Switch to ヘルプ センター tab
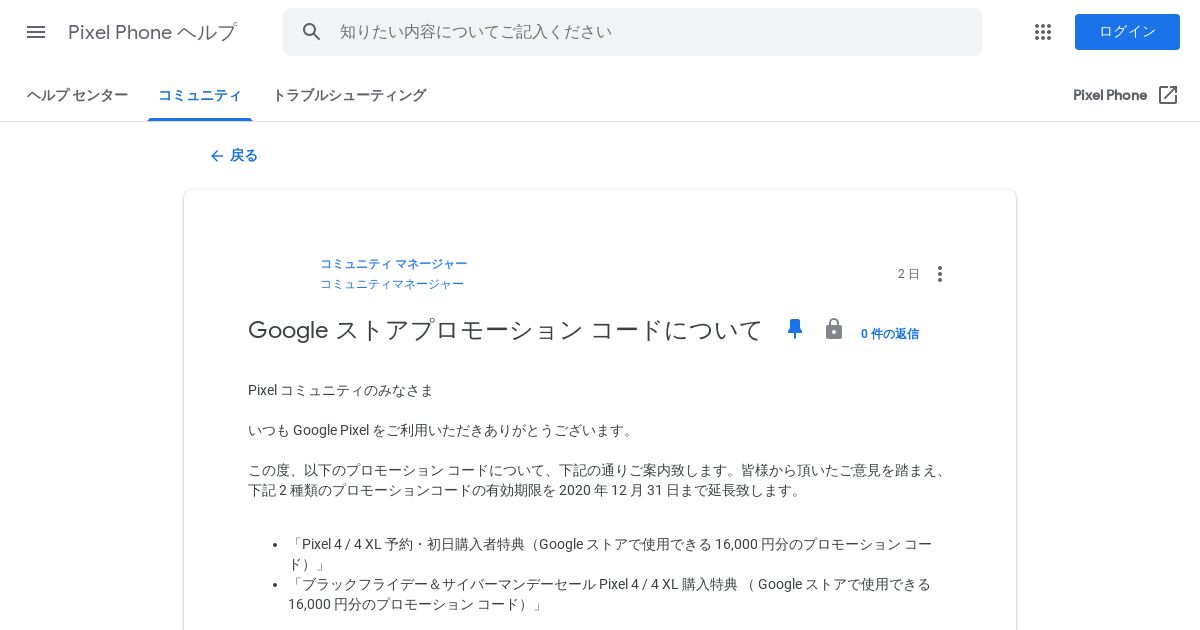The width and height of the screenshot is (1200, 630). tap(77, 95)
